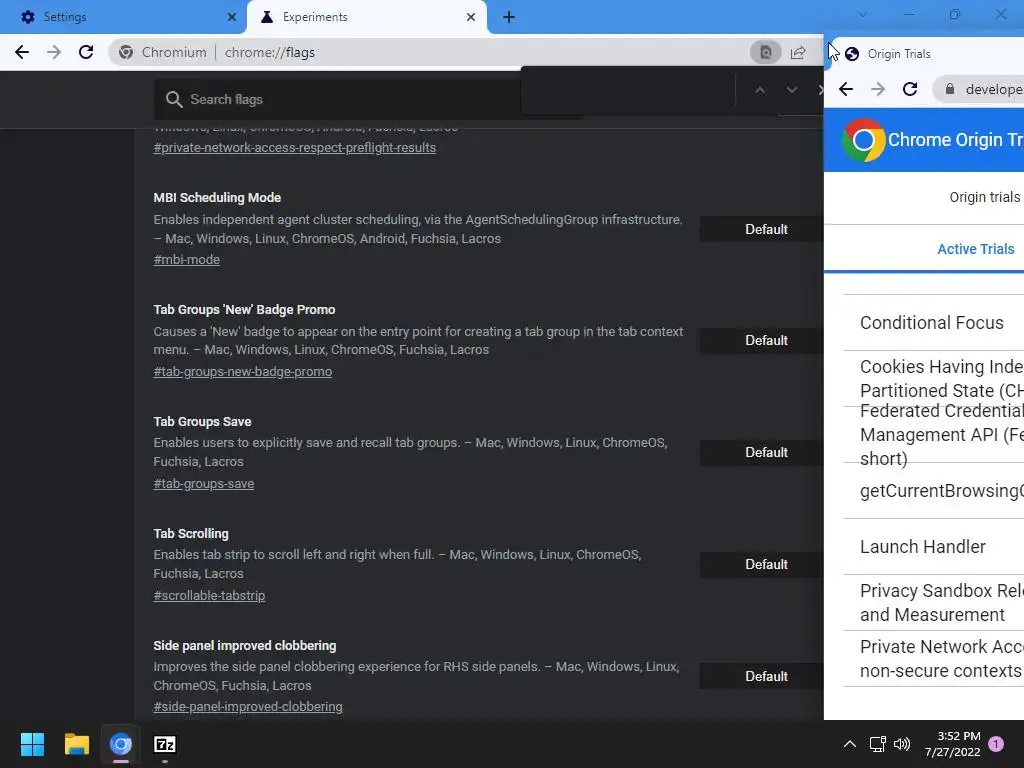Open the getCurrentBrowsingContextMedia trial

934,490
